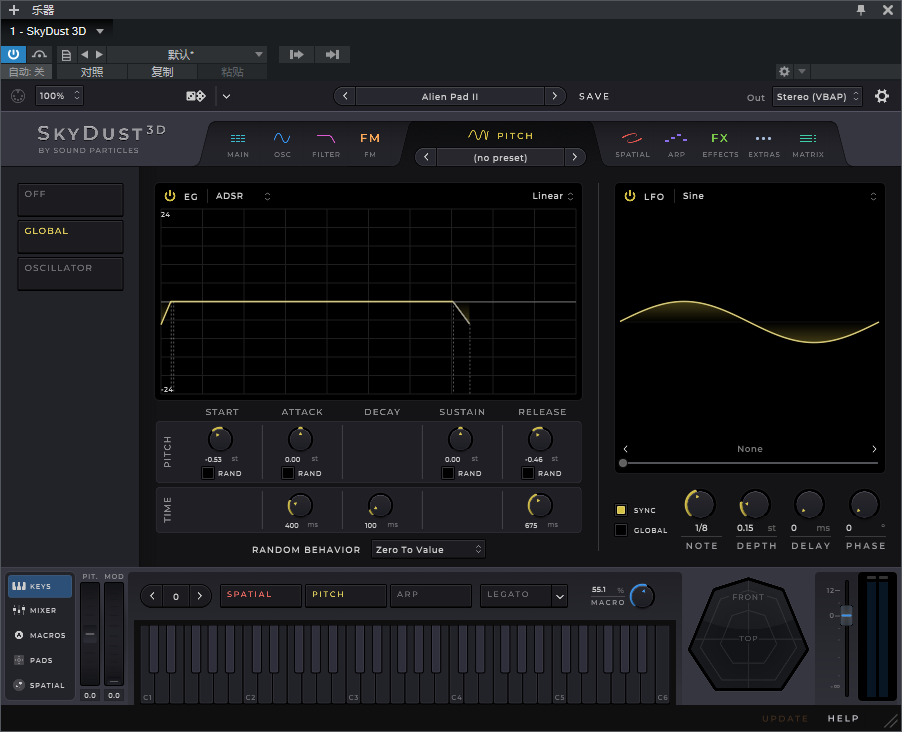Viewport: 902px width, 732px height.
Task: Select next pitch preset arrow
Action: point(574,157)
